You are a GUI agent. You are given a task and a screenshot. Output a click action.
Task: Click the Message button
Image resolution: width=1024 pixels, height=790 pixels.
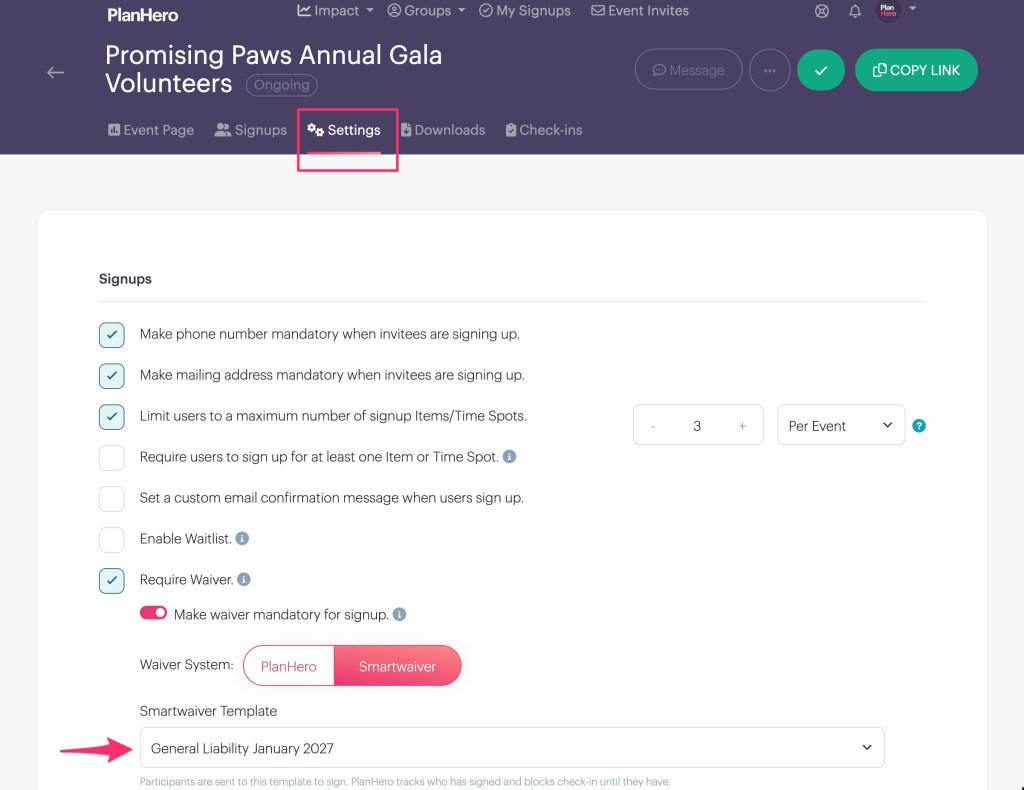click(x=688, y=70)
